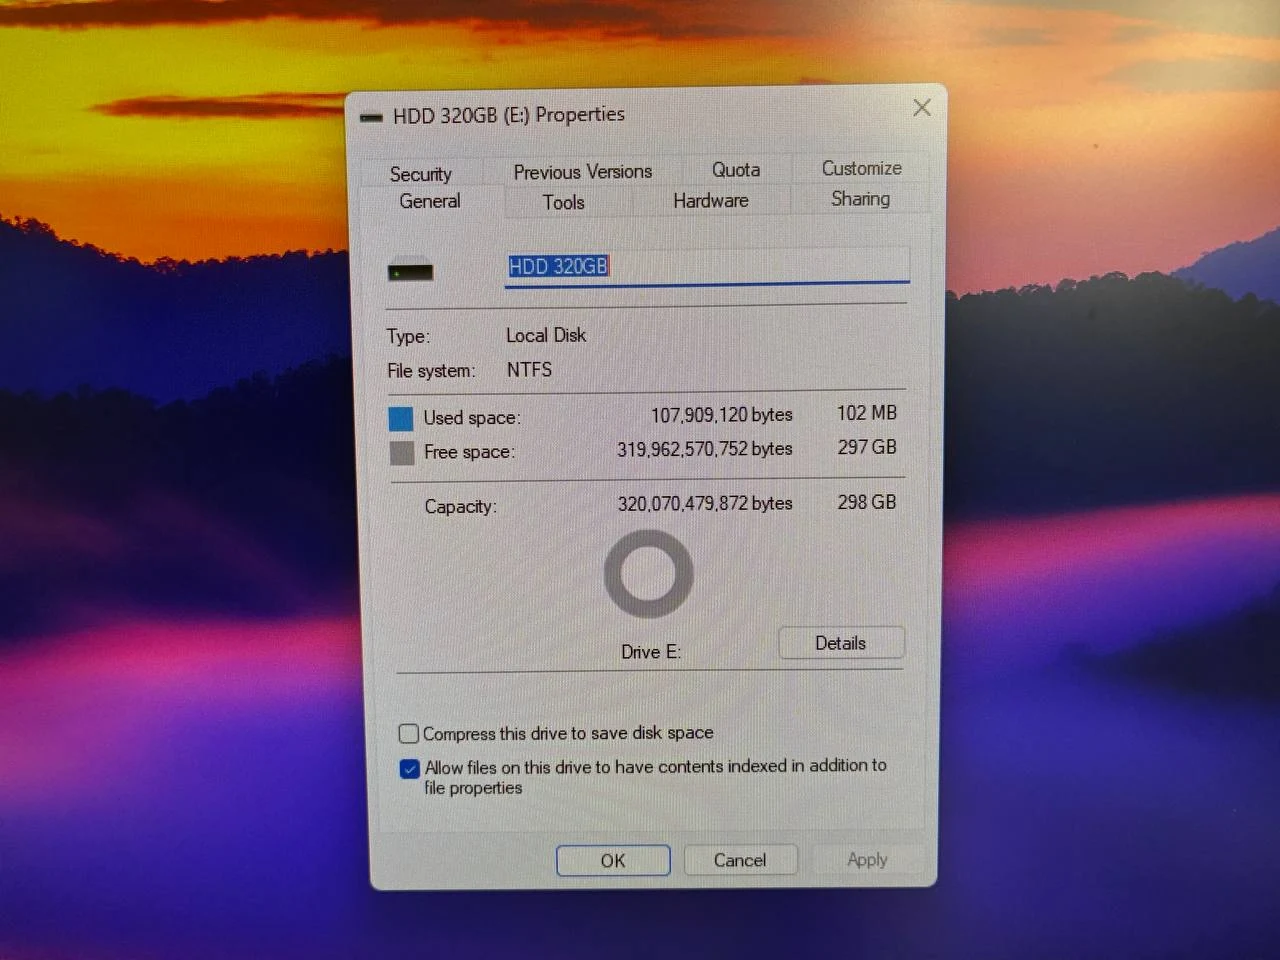Click the capacity value 320,070,479,872 bytes
This screenshot has height=960, width=1280.
(705, 504)
